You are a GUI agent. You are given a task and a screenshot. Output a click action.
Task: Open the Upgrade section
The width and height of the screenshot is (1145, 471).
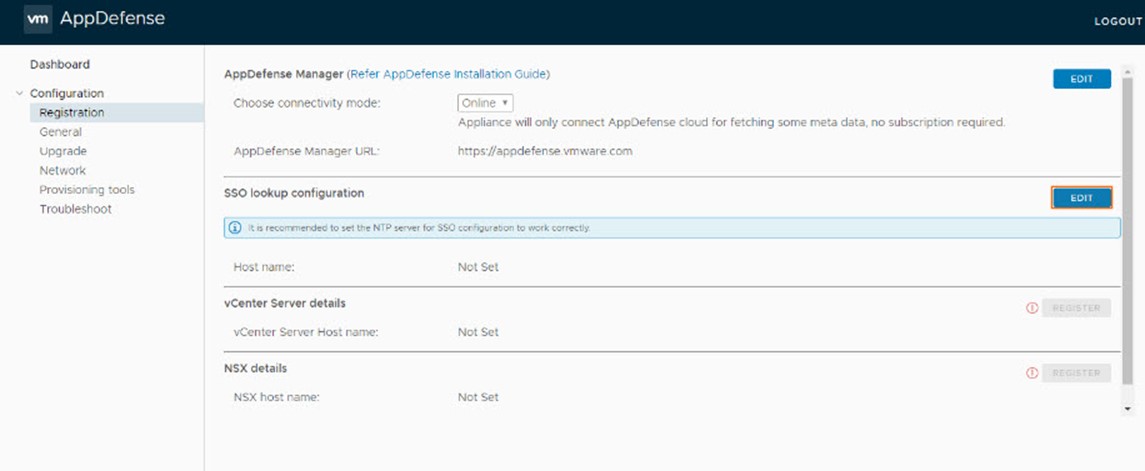pos(63,151)
